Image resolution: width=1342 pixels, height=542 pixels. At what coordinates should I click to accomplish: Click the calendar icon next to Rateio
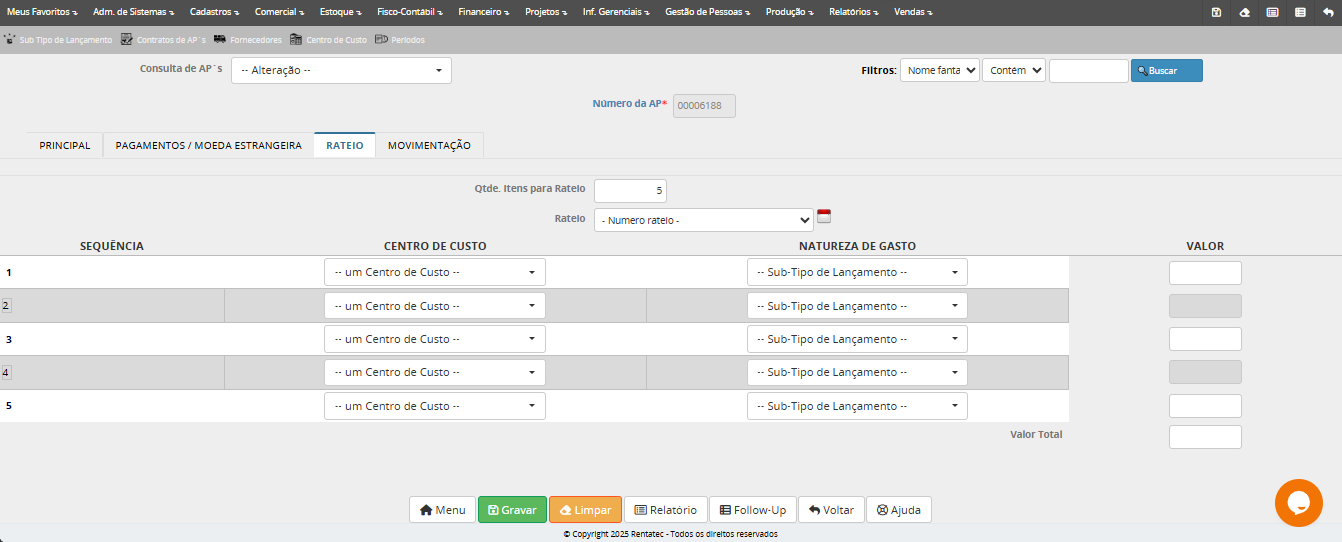tap(824, 216)
